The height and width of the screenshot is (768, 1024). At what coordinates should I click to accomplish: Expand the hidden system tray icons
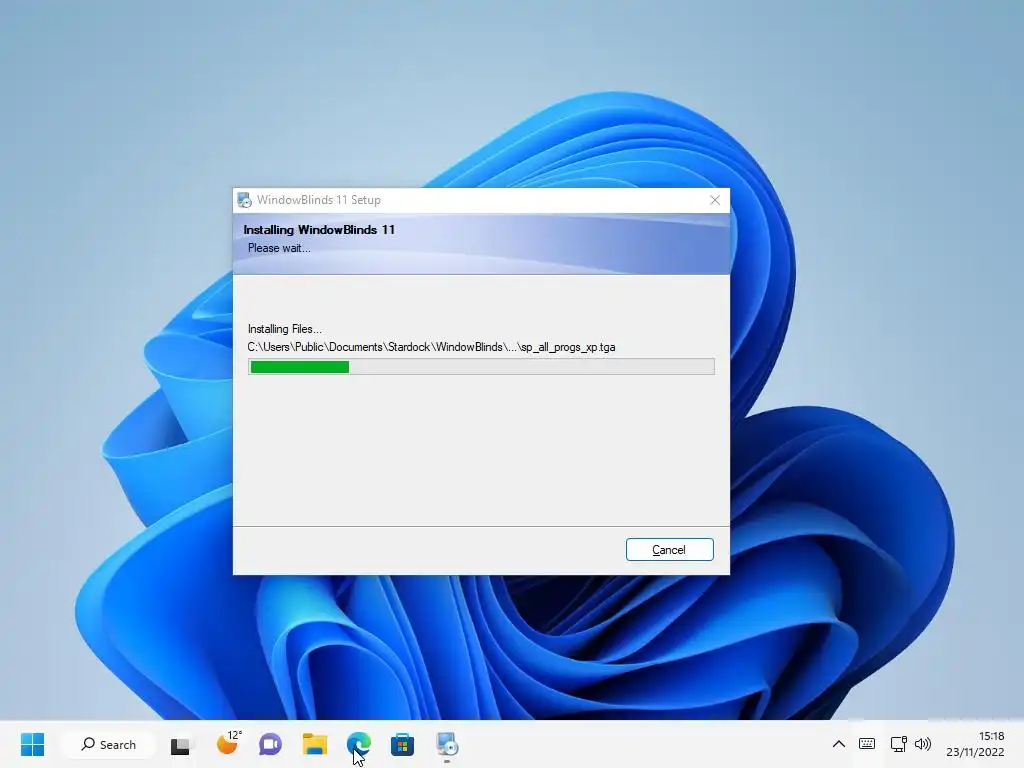pyautogui.click(x=839, y=744)
